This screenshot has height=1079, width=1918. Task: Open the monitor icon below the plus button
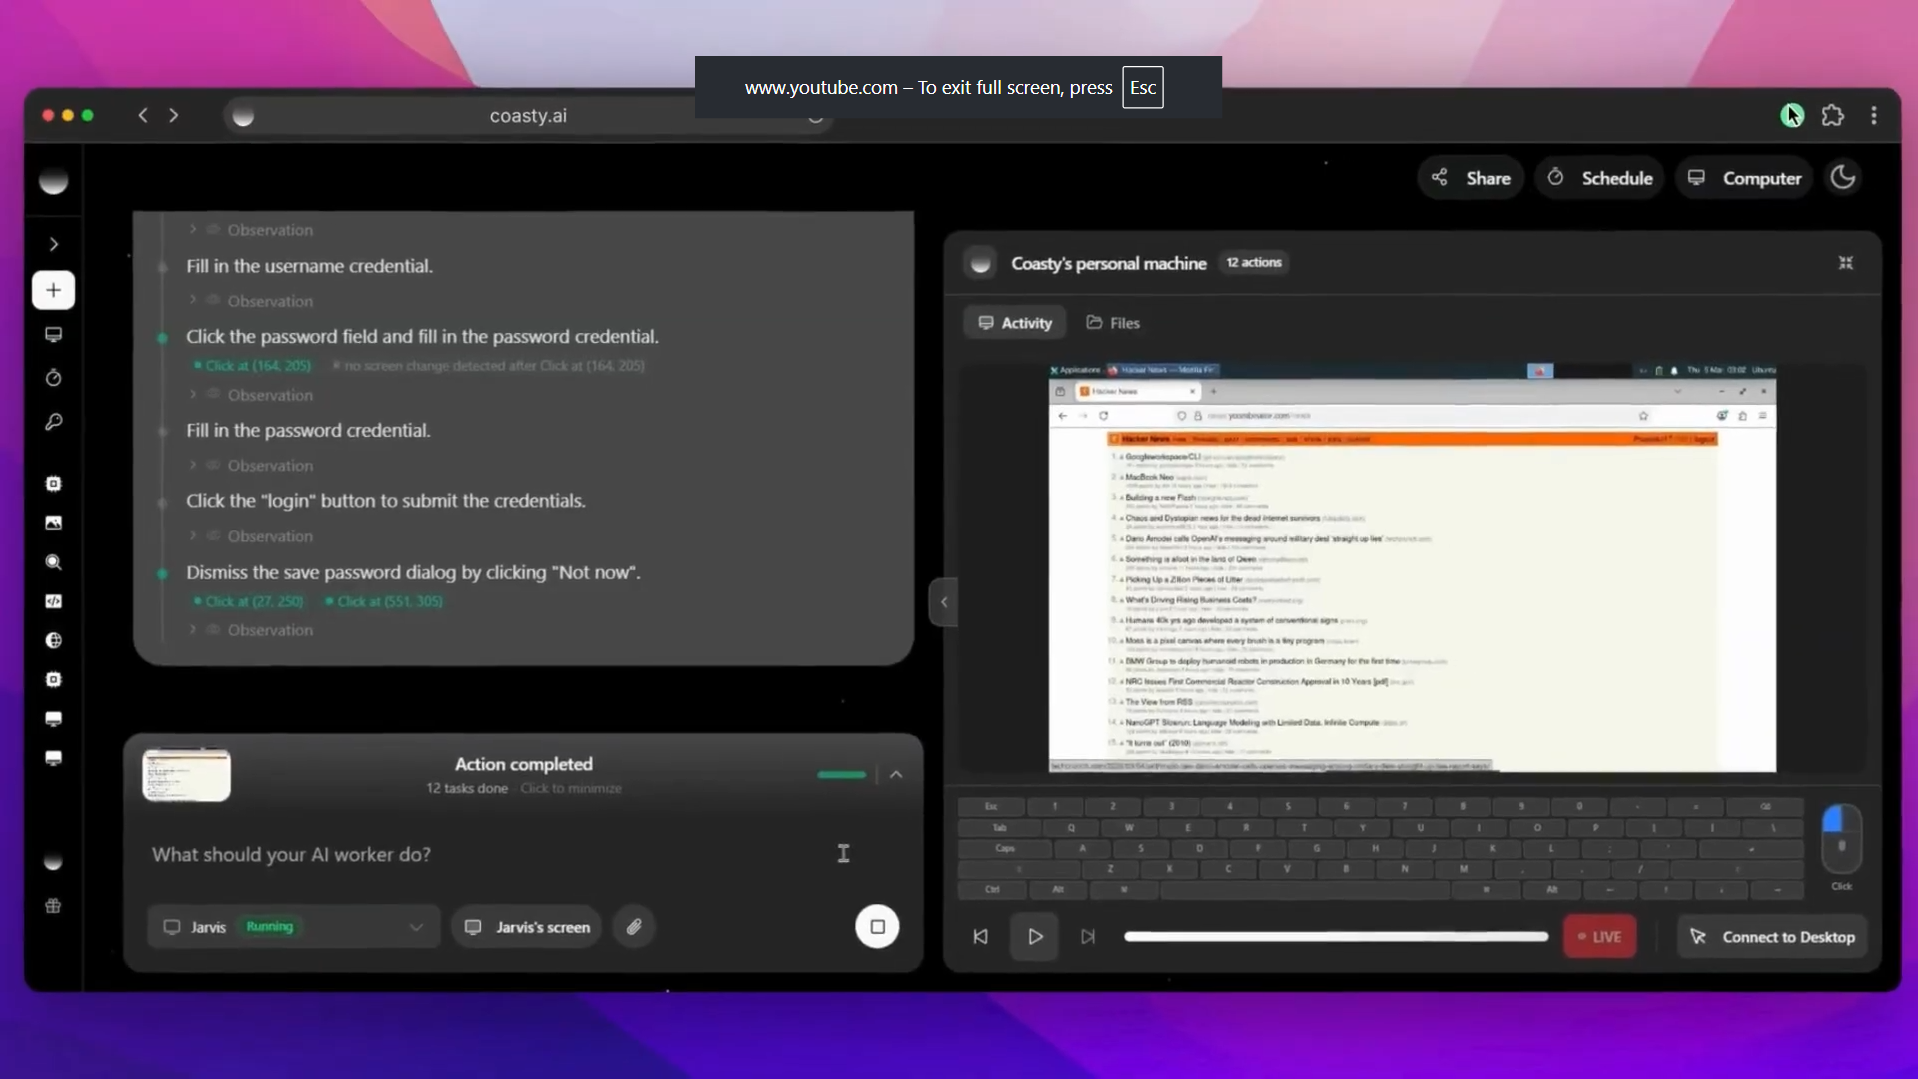(x=53, y=334)
